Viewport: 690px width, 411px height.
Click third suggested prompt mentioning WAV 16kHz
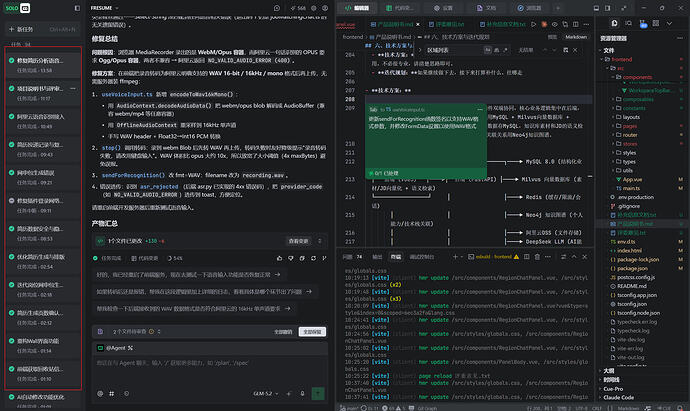[x=194, y=309]
